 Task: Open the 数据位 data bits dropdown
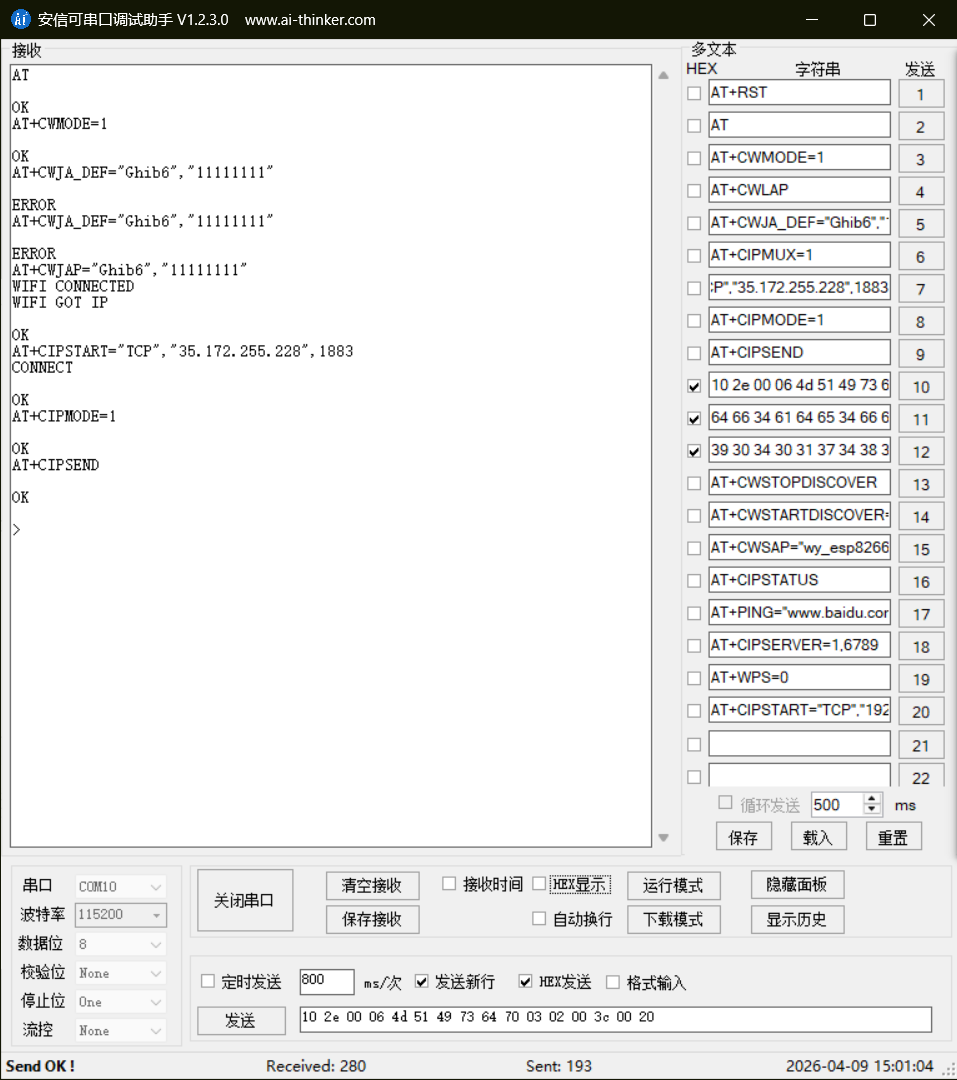click(x=121, y=944)
